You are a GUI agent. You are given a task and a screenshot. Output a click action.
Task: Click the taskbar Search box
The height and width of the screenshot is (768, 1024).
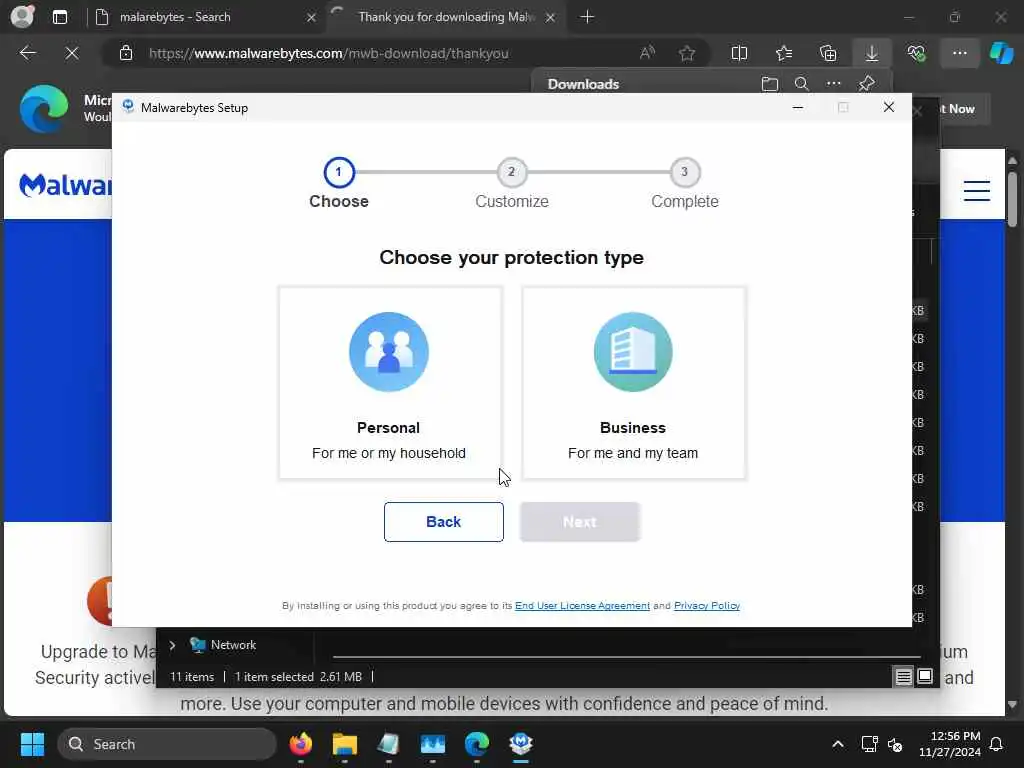coord(167,744)
